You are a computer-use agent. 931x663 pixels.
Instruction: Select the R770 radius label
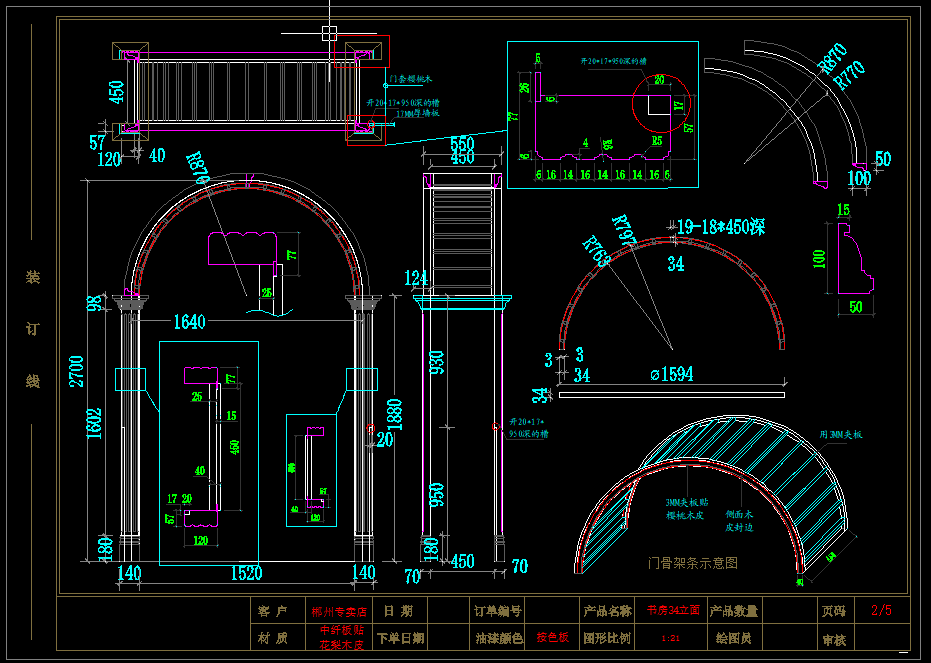click(849, 77)
